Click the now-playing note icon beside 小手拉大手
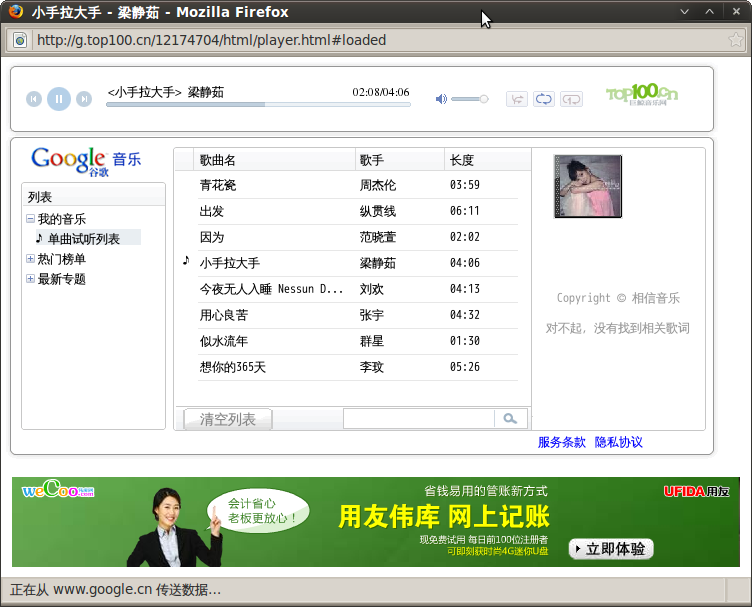Image resolution: width=752 pixels, height=607 pixels. (186, 260)
